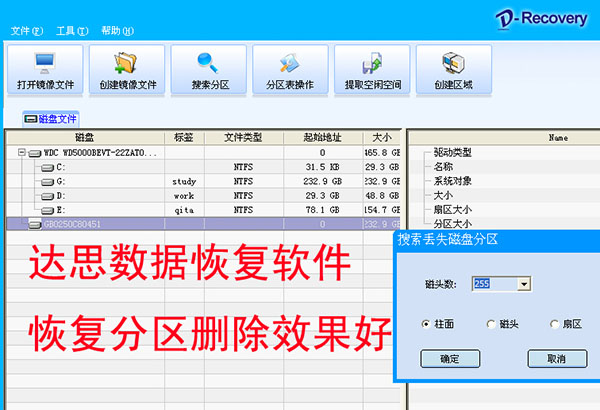Select the 磁头 radio button
Viewport: 600px width, 410px height.
[491, 324]
